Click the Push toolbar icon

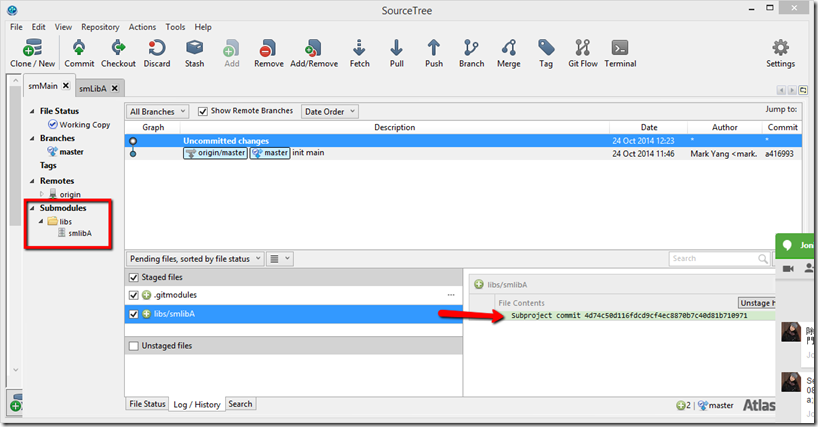point(434,48)
